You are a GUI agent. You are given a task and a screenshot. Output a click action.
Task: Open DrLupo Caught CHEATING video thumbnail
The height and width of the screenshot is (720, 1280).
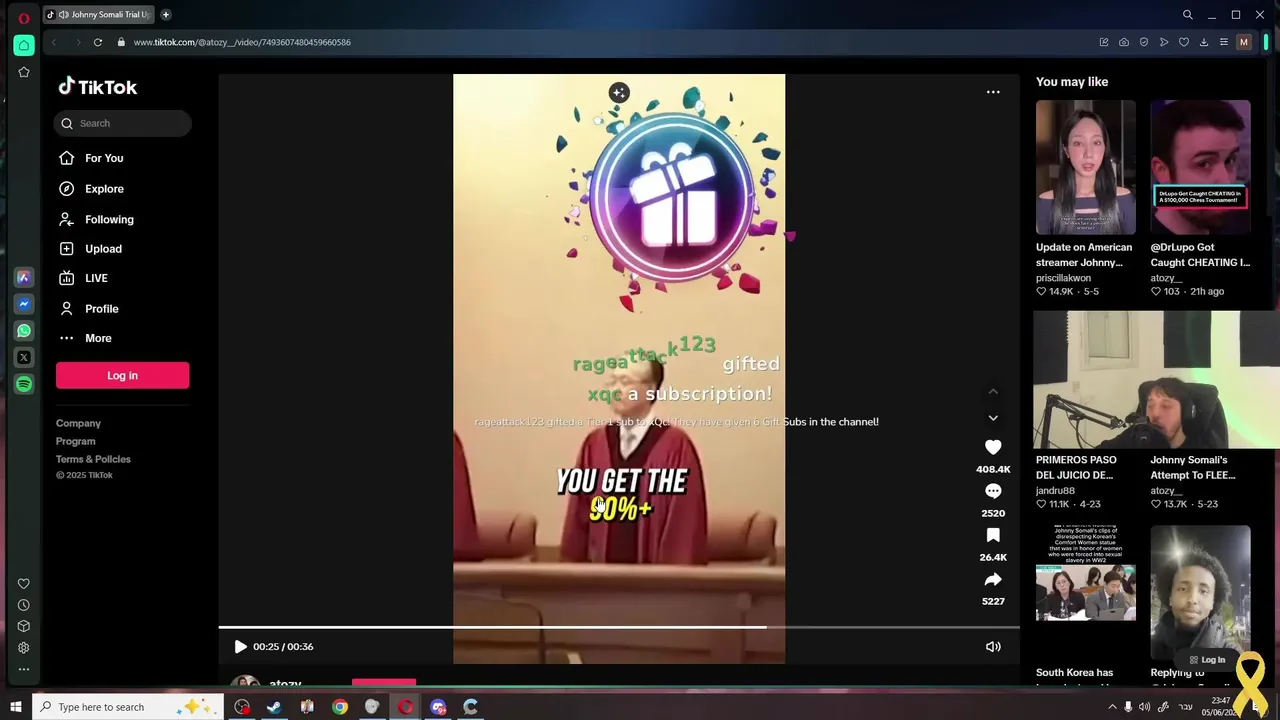click(x=1200, y=167)
